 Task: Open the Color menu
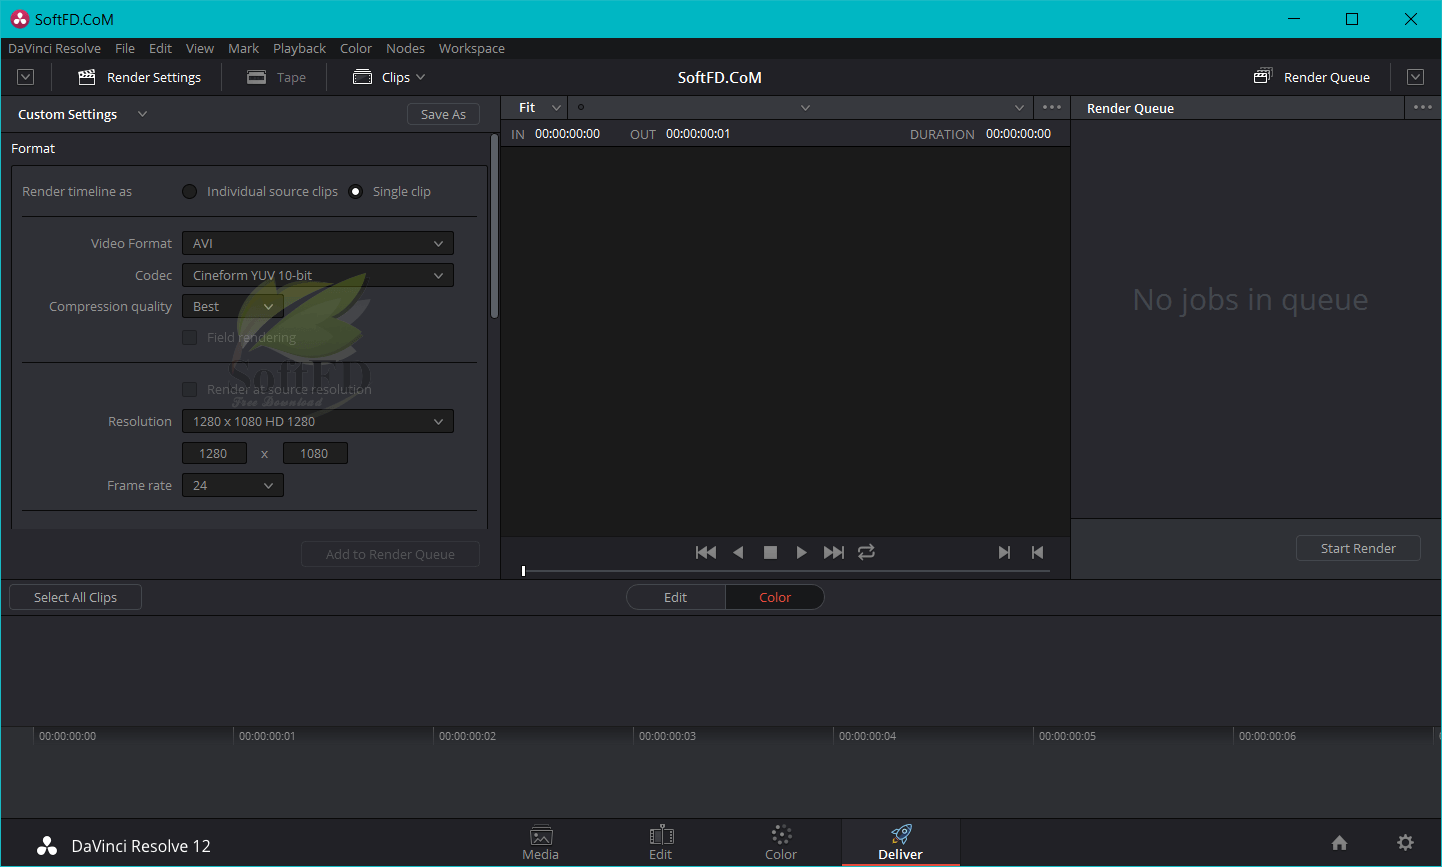click(356, 48)
